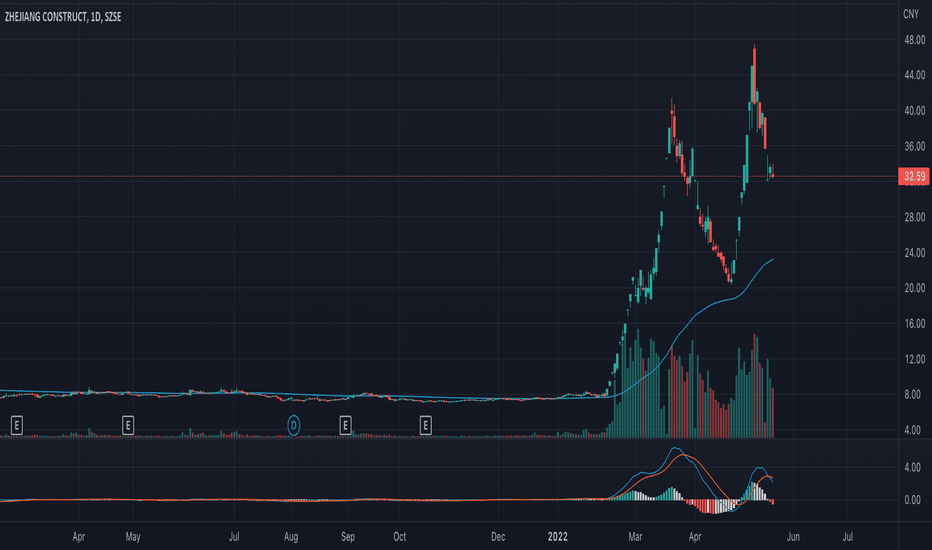Click the 36.00 price axis label
Viewport: 932px width, 550px height.
pos(914,146)
